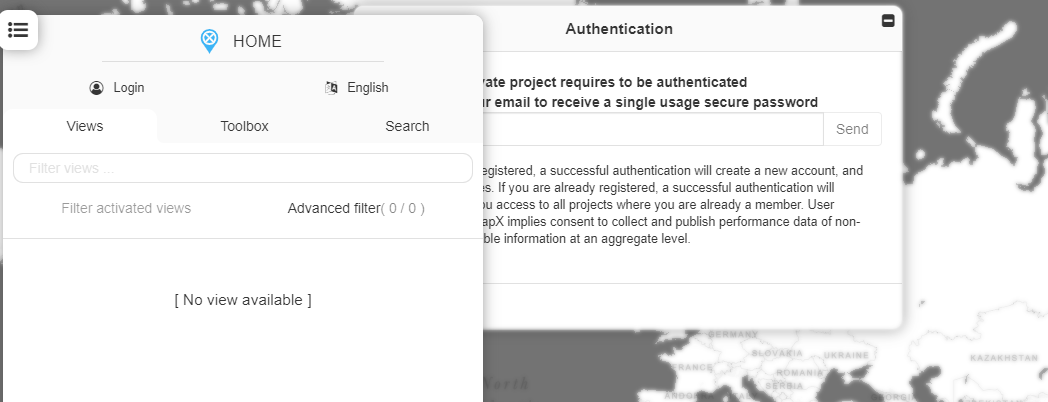The image size is (1048, 402).
Task: Open the HOME project title
Action: 257,41
